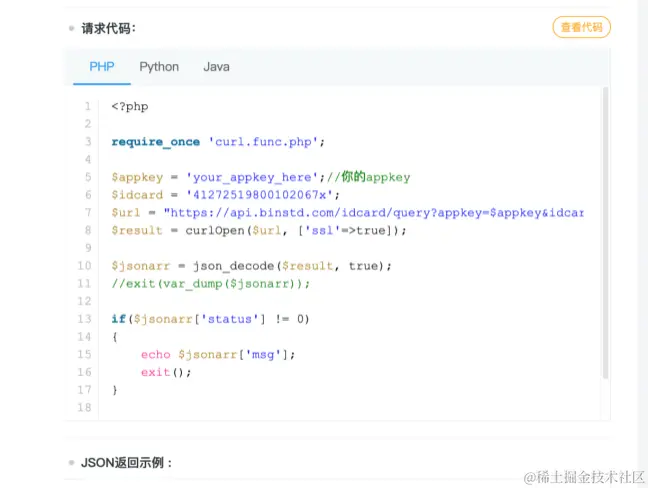650x490 pixels.
Task: Click the $appkey assignment line
Action: 261,177
